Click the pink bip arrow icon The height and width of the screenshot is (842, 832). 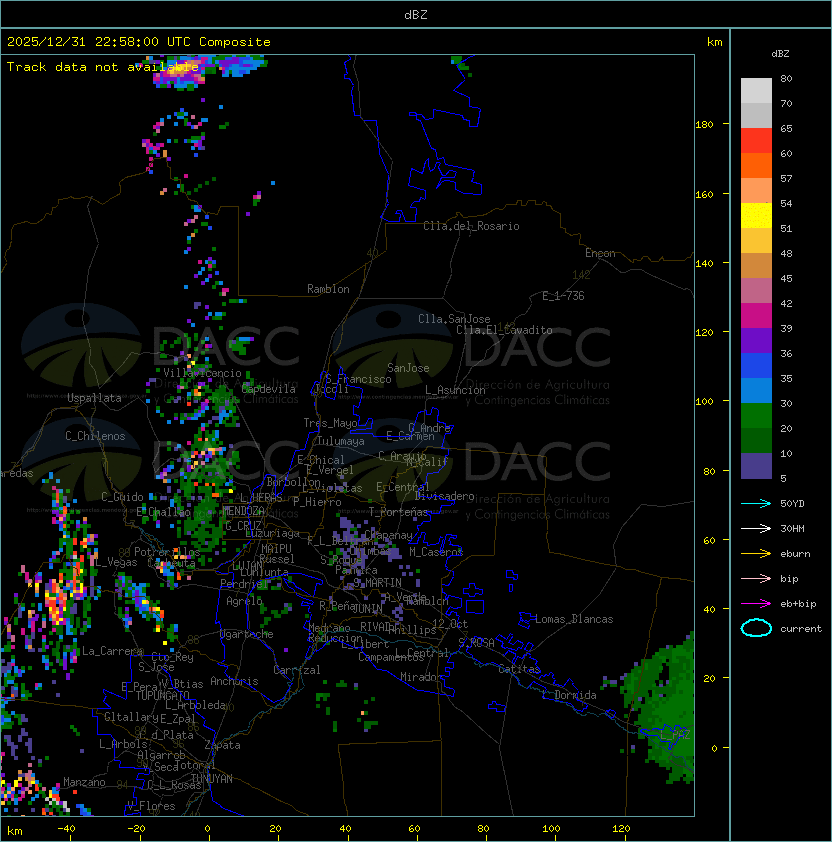coord(756,578)
